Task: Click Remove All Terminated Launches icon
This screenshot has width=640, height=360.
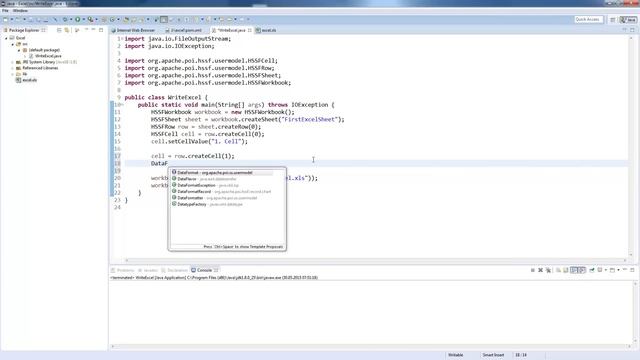Action: pos(548,270)
